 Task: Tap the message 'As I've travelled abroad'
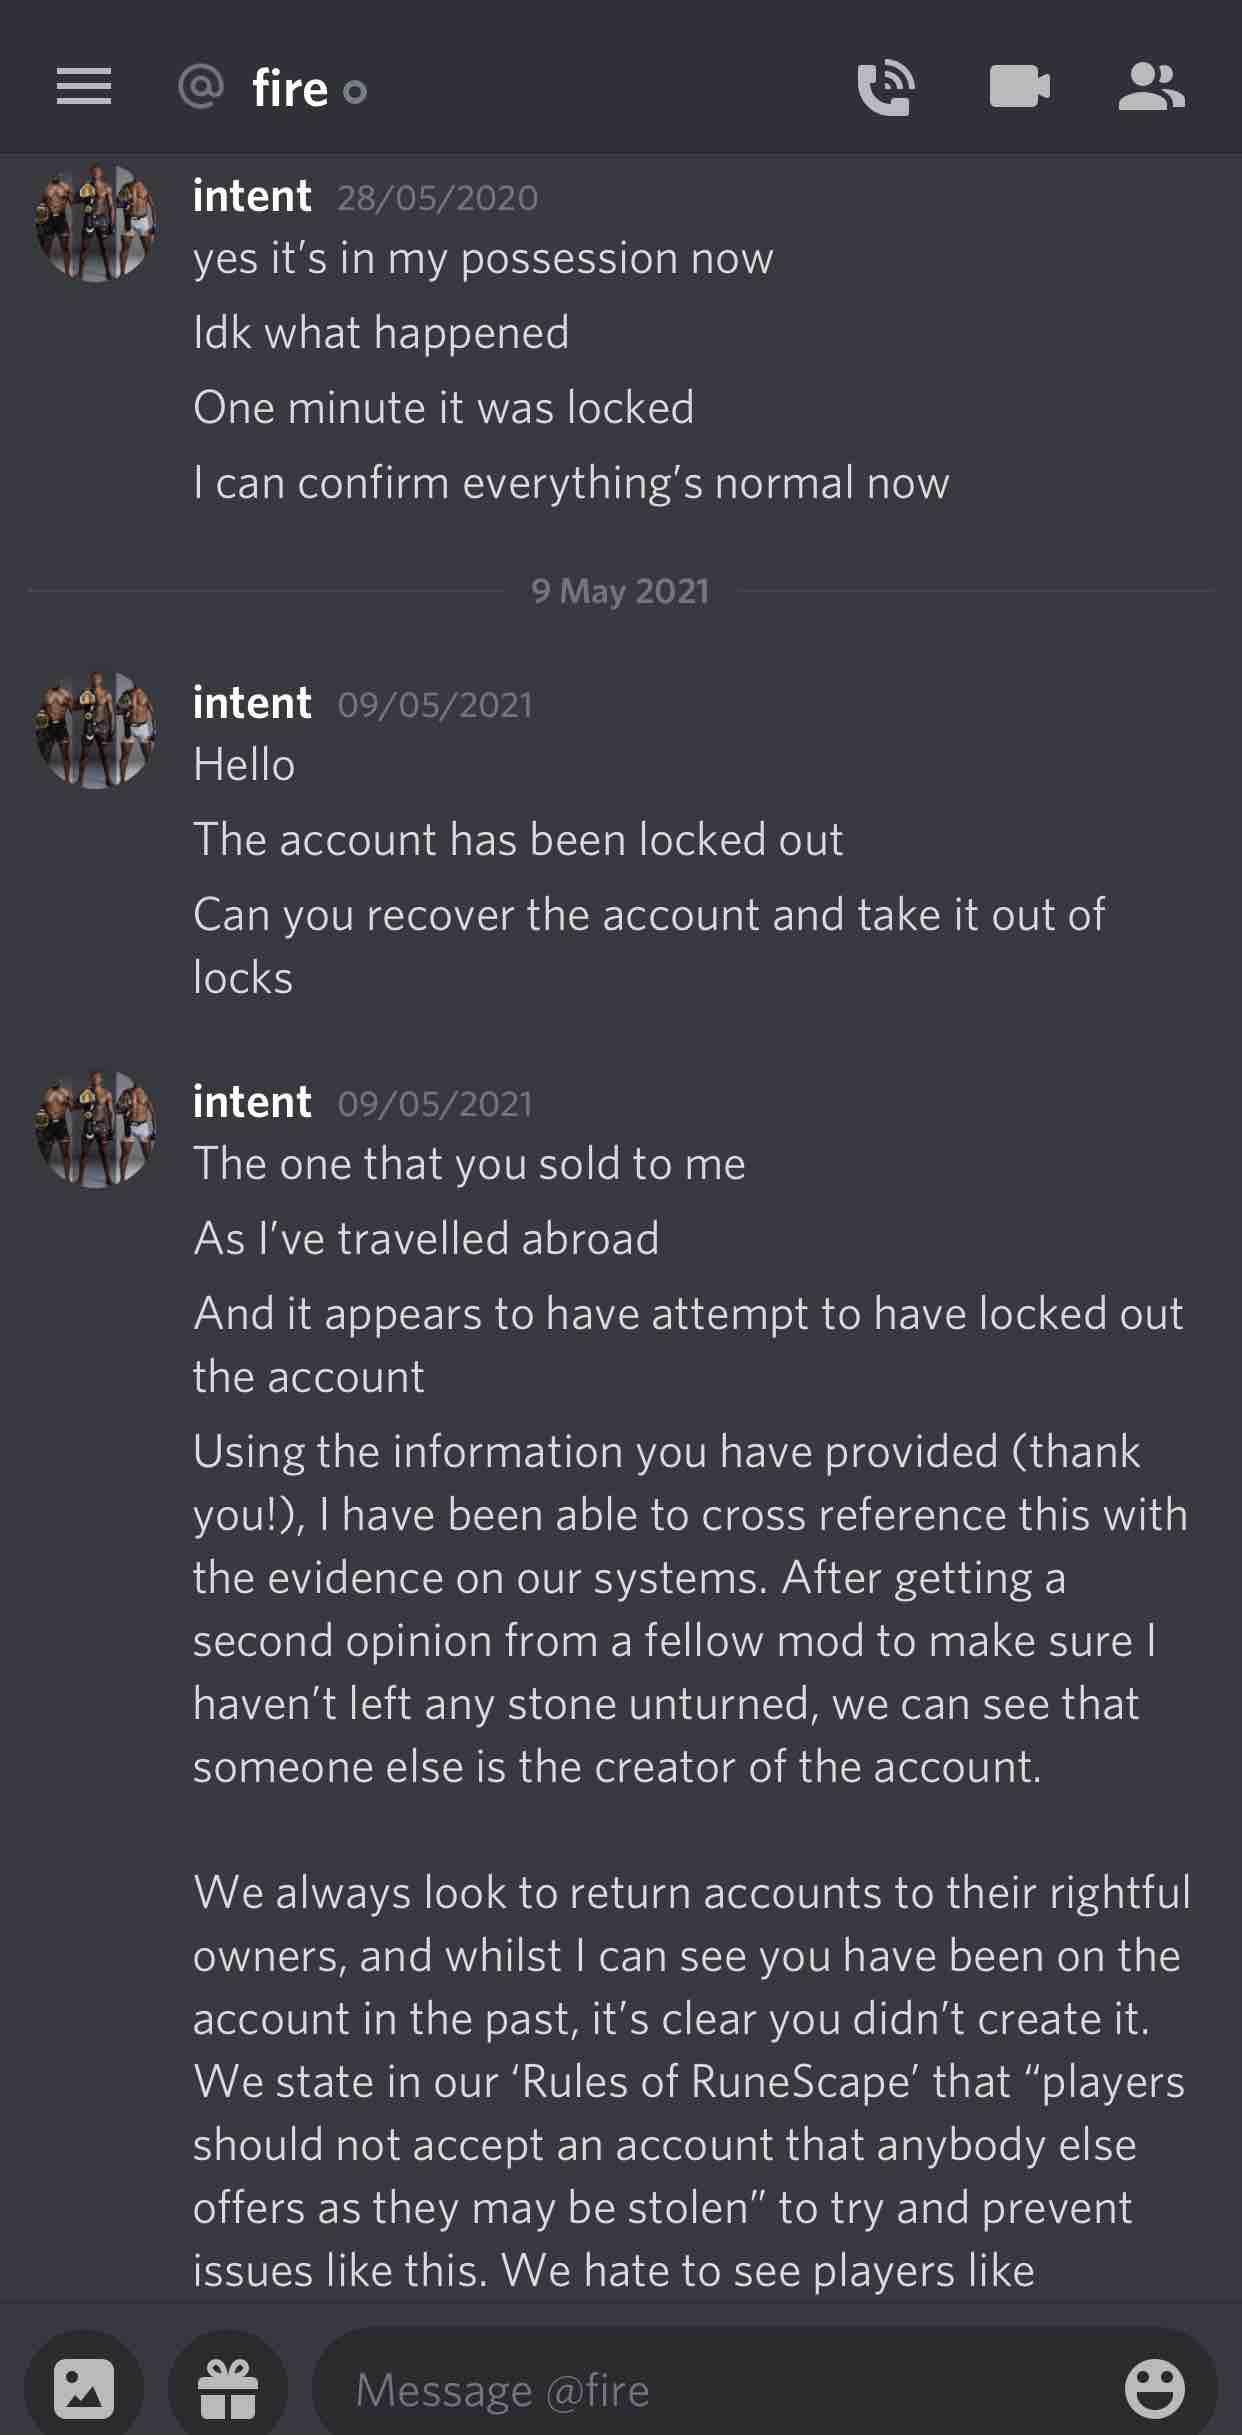426,1239
